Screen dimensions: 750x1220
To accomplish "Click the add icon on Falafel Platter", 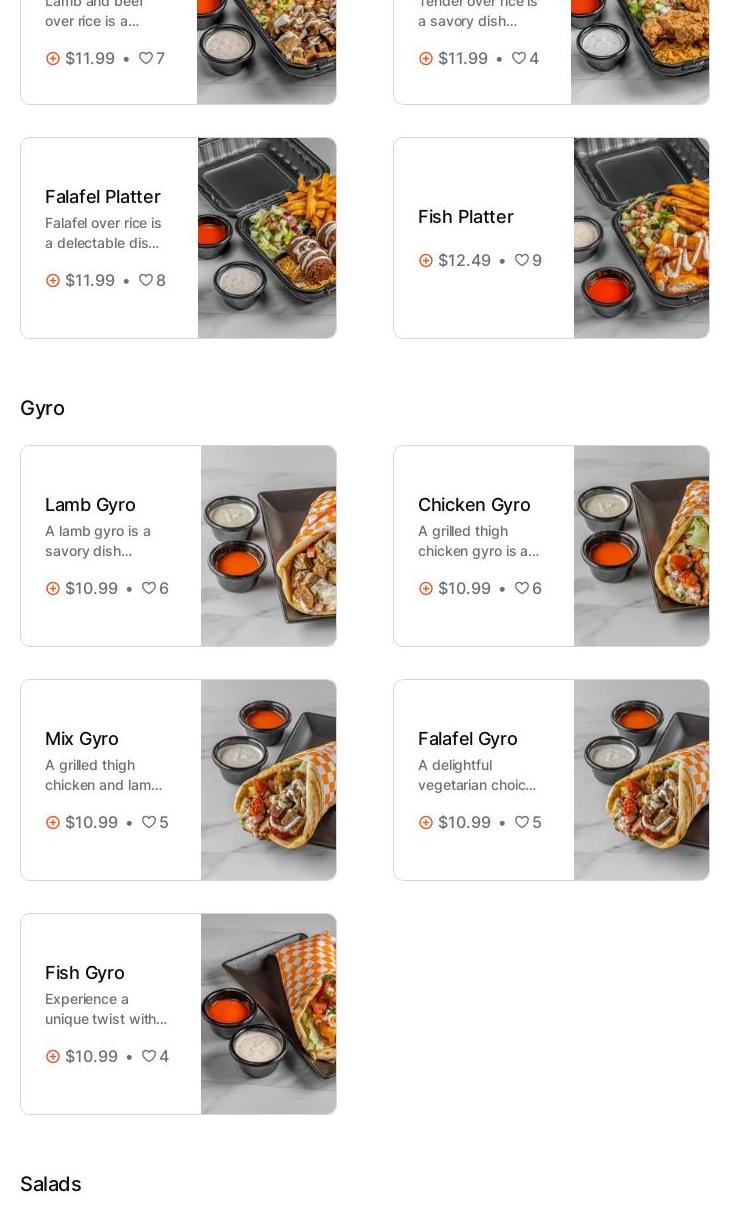I will click(53, 281).
